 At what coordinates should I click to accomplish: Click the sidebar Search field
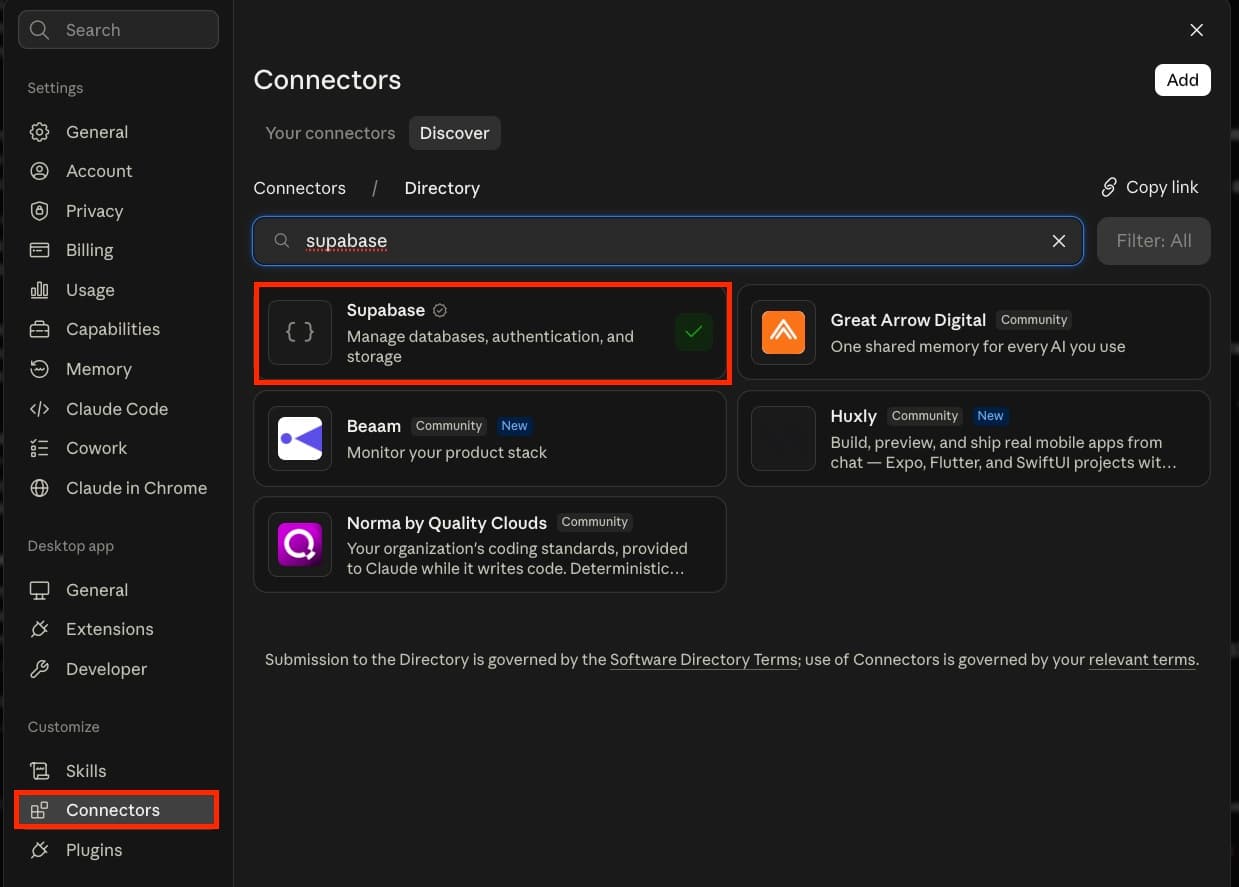118,30
